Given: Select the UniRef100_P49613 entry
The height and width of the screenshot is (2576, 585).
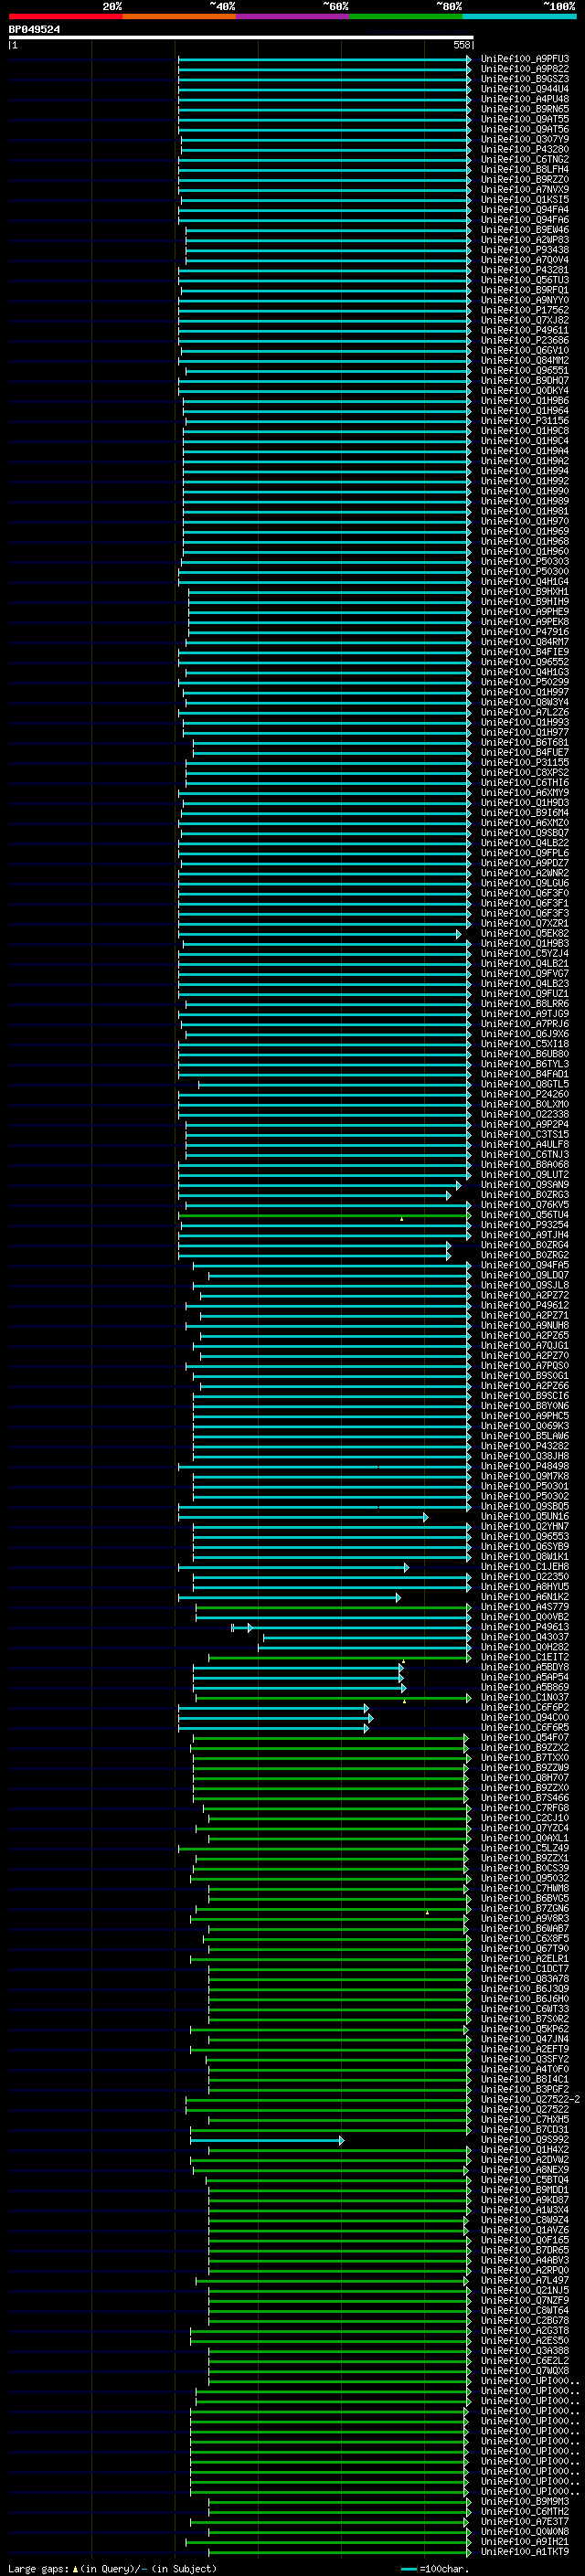Looking at the screenshot, I should [x=524, y=1627].
